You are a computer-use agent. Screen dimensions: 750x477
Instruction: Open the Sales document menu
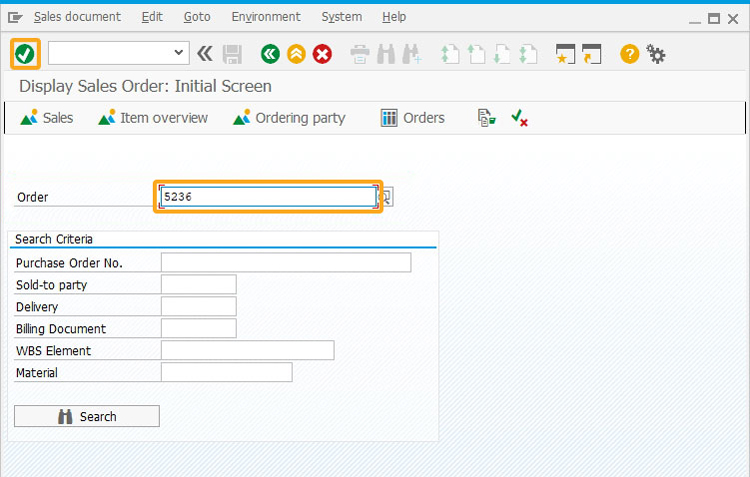[77, 17]
